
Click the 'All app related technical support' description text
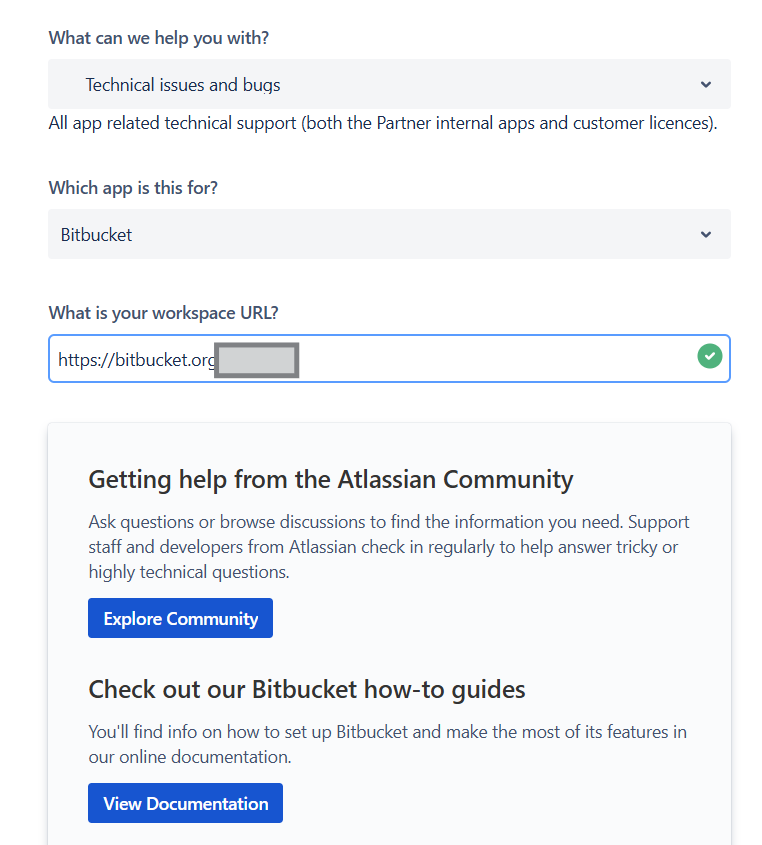383,123
